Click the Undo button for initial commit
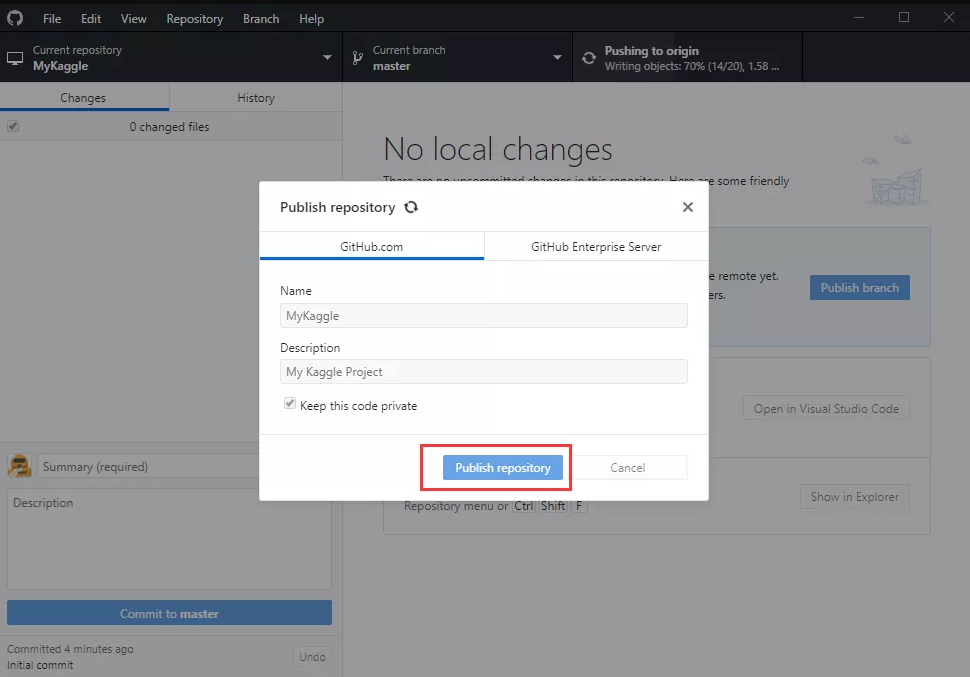The width and height of the screenshot is (970, 677). click(312, 657)
